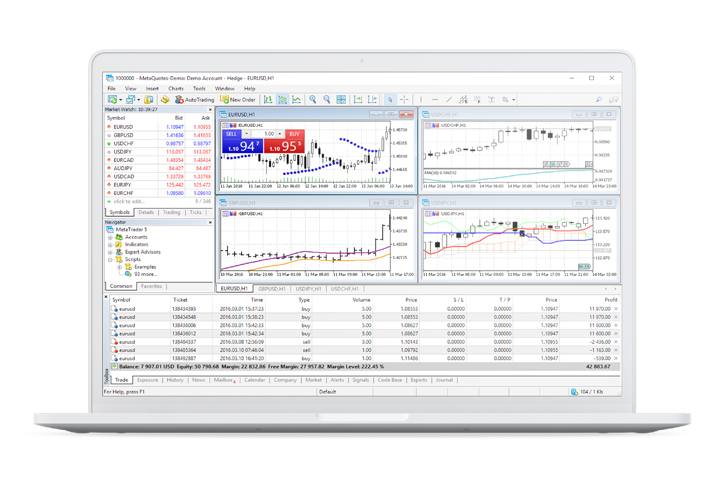Select the trendline drawing tool
Image resolution: width=726 pixels, height=477 pixels.
(449, 100)
